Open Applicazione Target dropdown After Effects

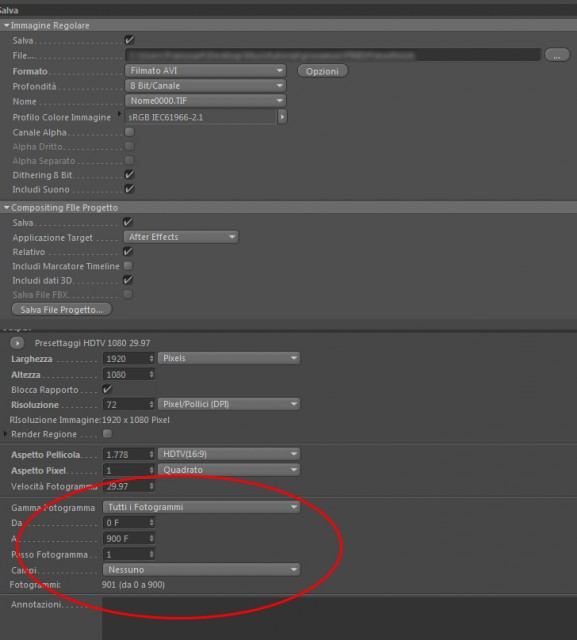181,237
